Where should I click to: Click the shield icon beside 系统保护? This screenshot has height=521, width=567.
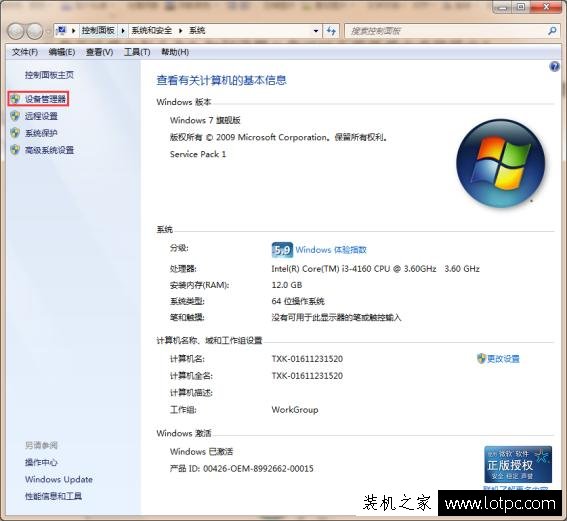click(15, 133)
